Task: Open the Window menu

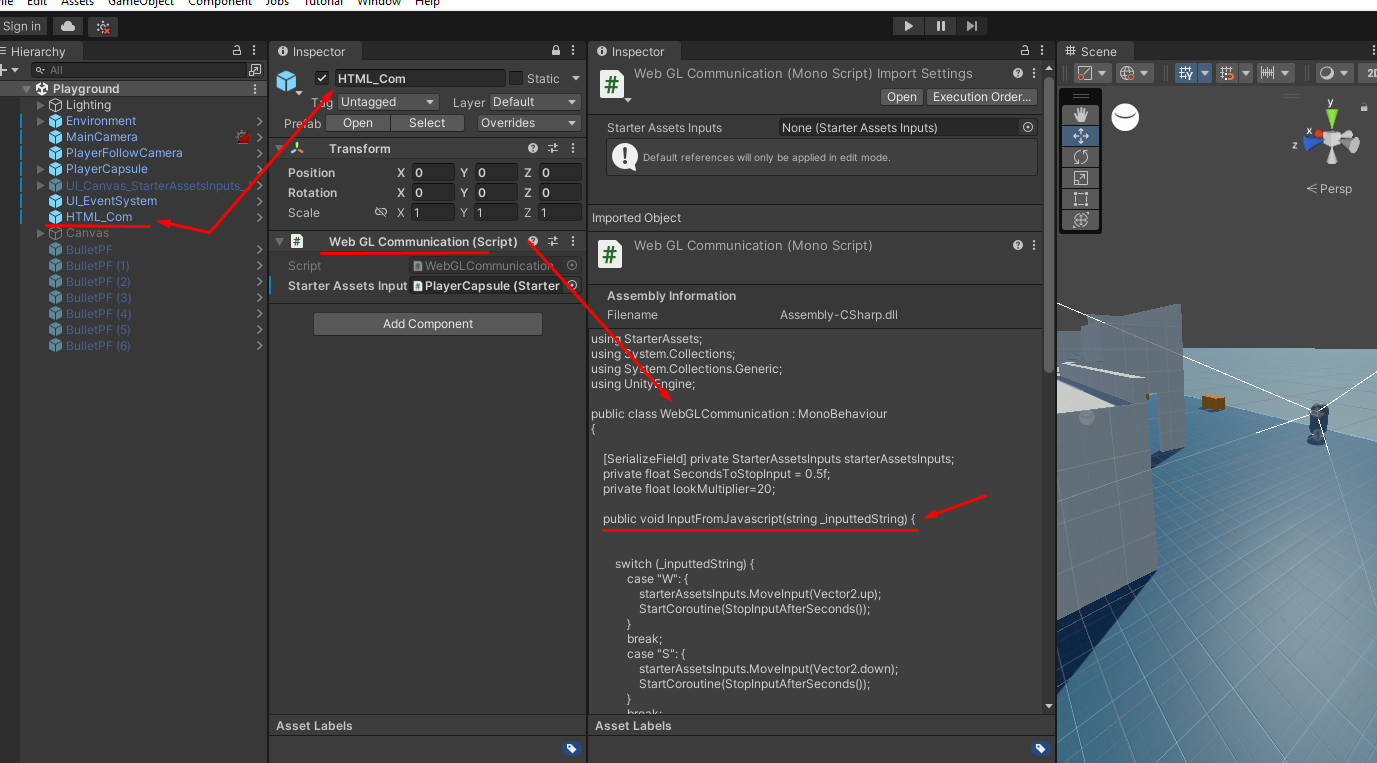Action: point(379,4)
